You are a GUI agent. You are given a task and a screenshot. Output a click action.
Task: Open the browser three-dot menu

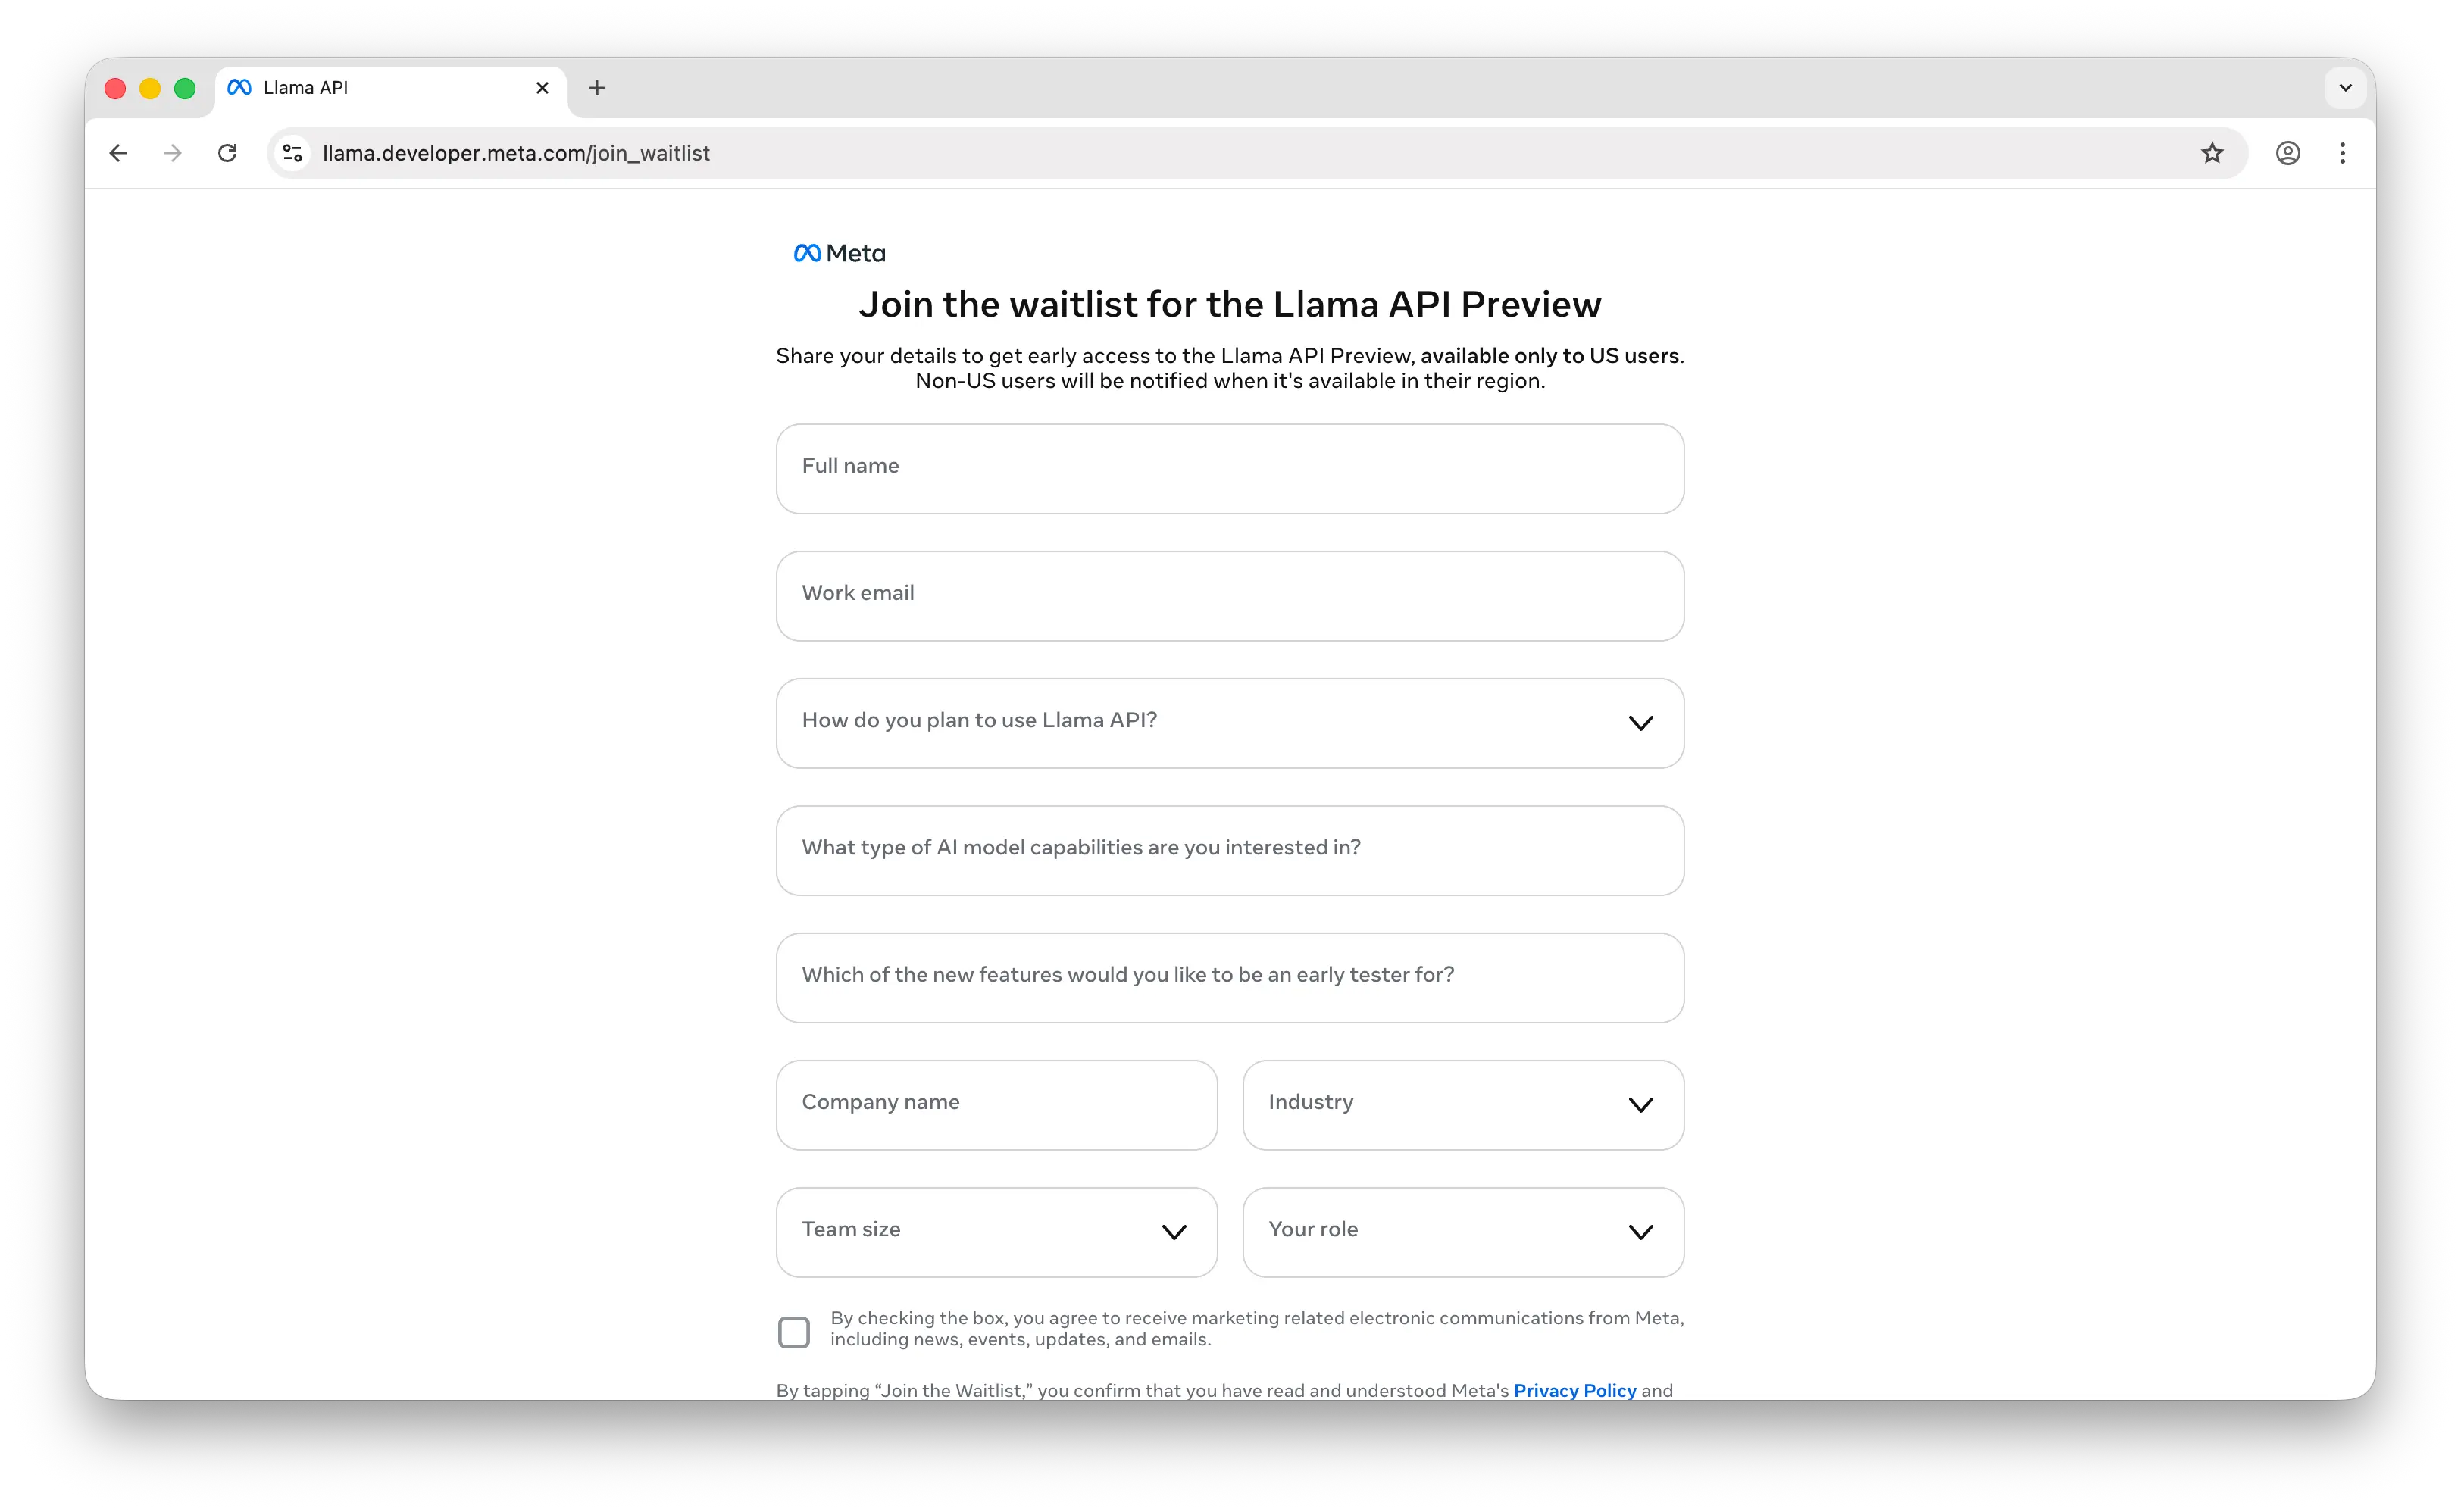(2343, 153)
